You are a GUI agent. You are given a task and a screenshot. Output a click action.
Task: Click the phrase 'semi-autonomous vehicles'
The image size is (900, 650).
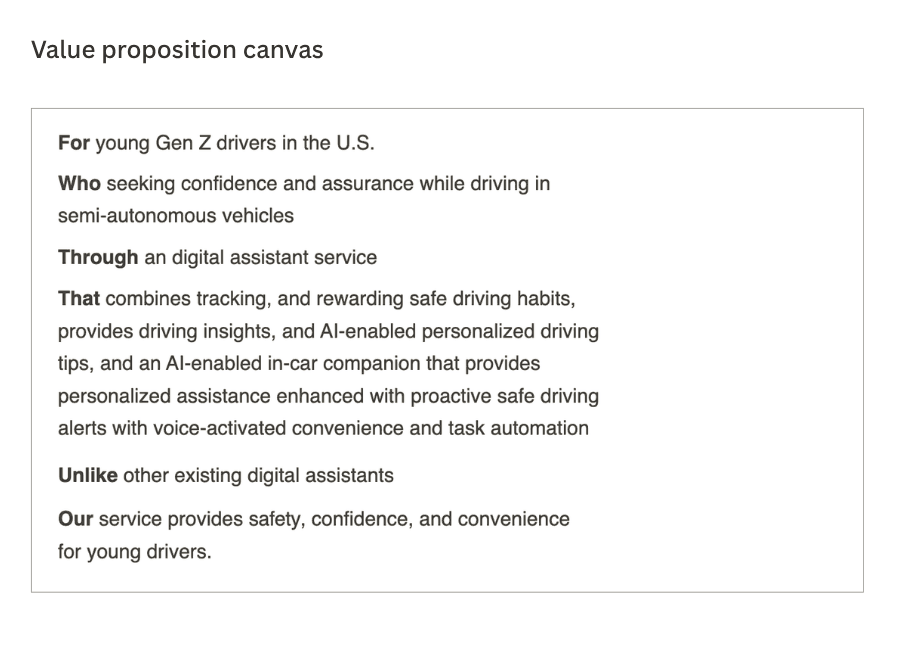(176, 215)
